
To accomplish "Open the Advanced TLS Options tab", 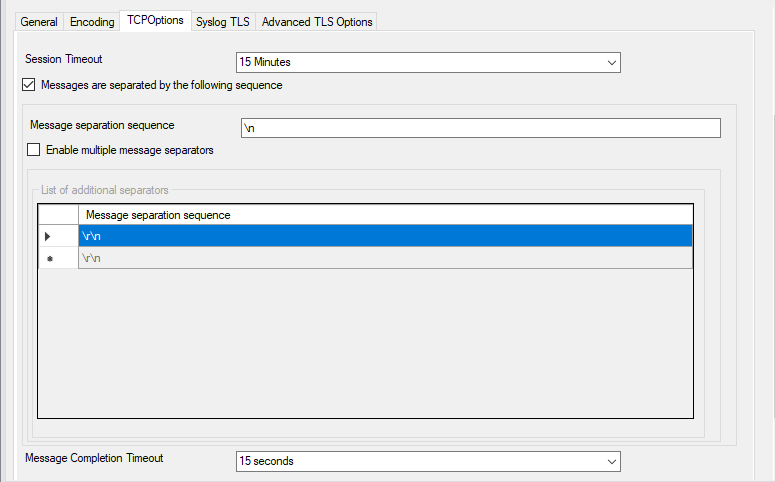I will tap(317, 22).
